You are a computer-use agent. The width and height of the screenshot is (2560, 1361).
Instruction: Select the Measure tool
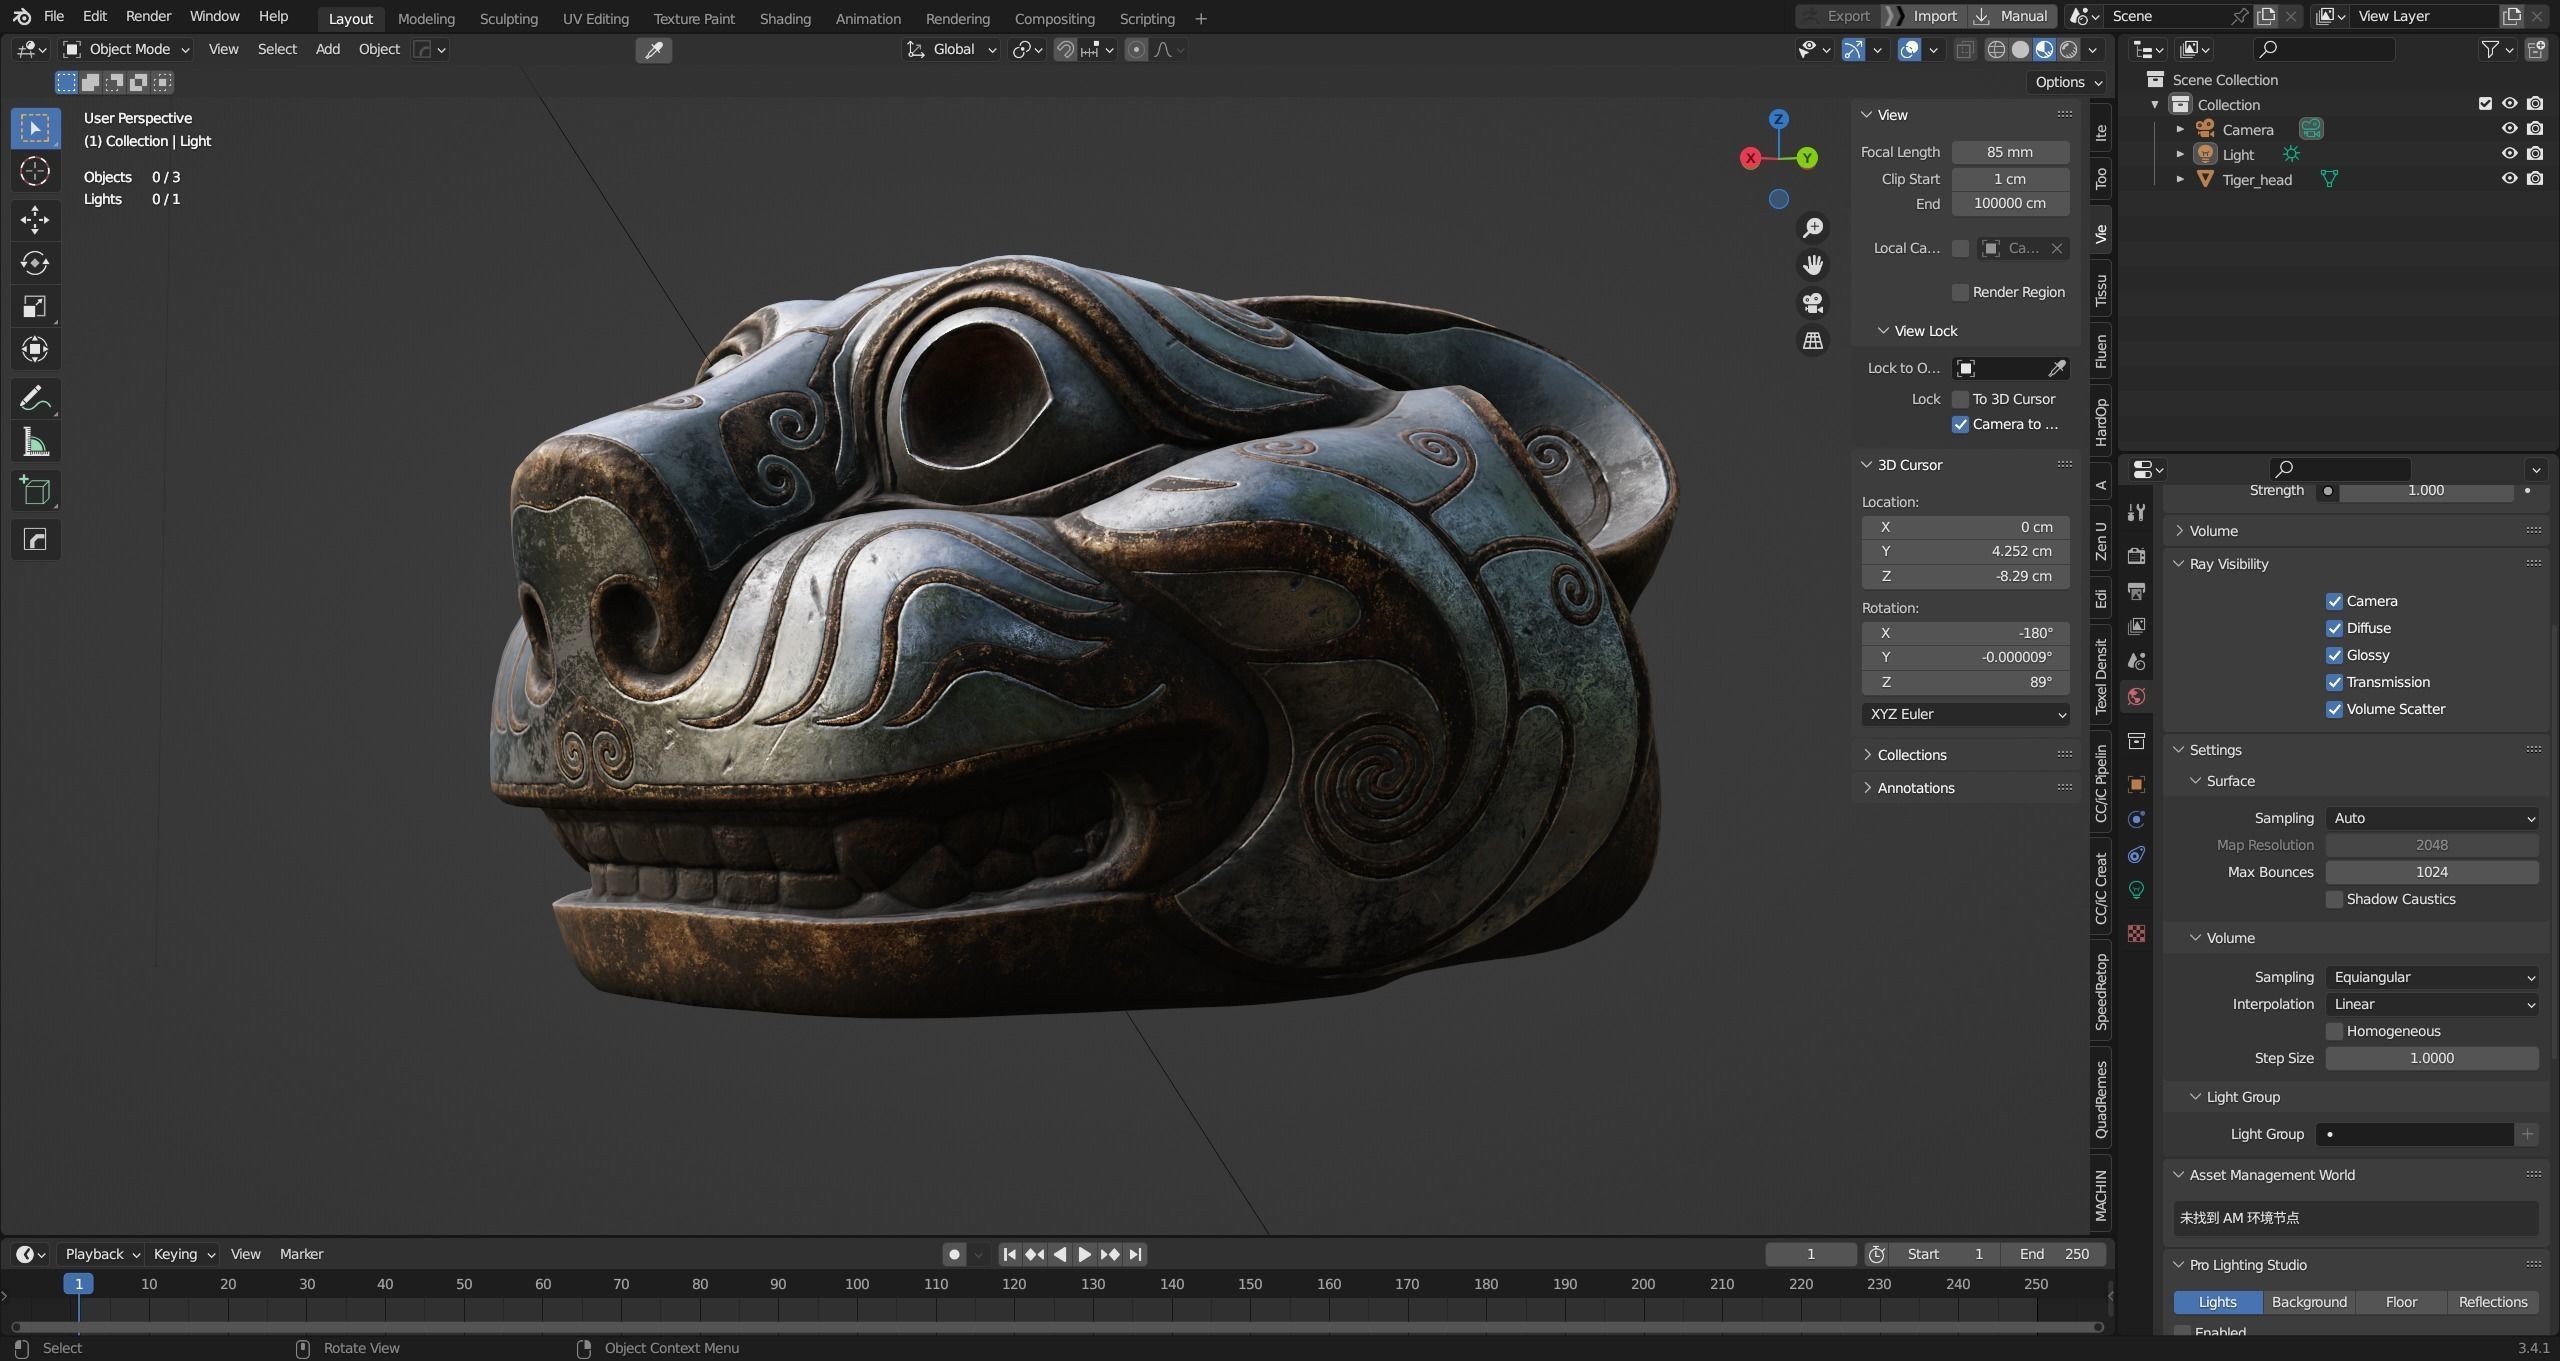pyautogui.click(x=35, y=442)
